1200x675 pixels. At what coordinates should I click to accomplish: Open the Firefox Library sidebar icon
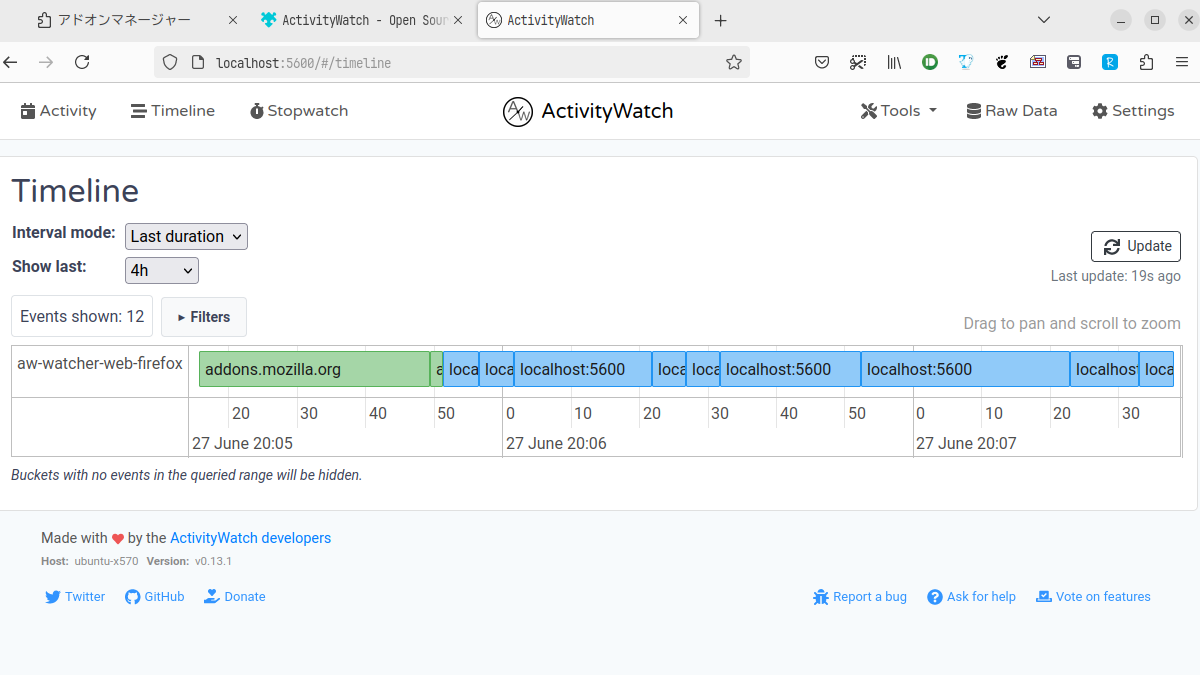[x=894, y=62]
